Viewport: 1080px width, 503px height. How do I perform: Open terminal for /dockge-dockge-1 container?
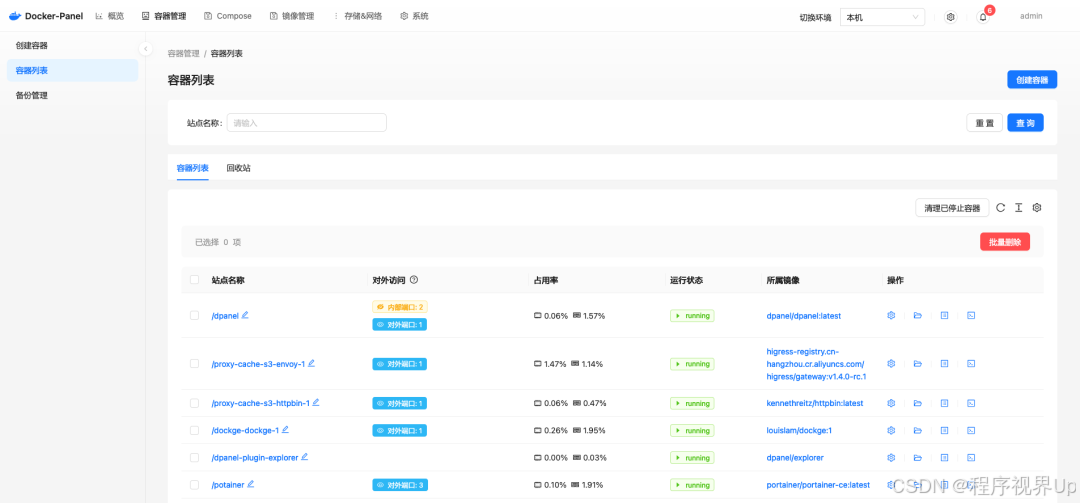(970, 430)
